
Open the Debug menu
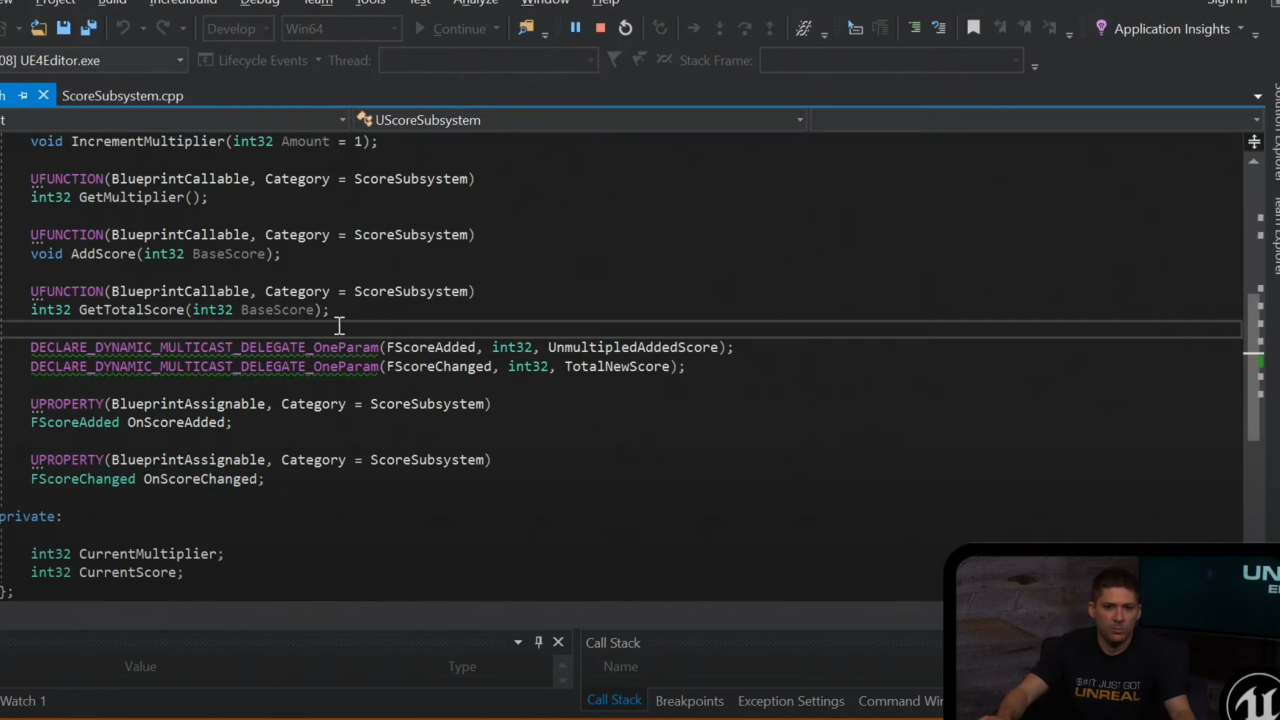(259, 3)
